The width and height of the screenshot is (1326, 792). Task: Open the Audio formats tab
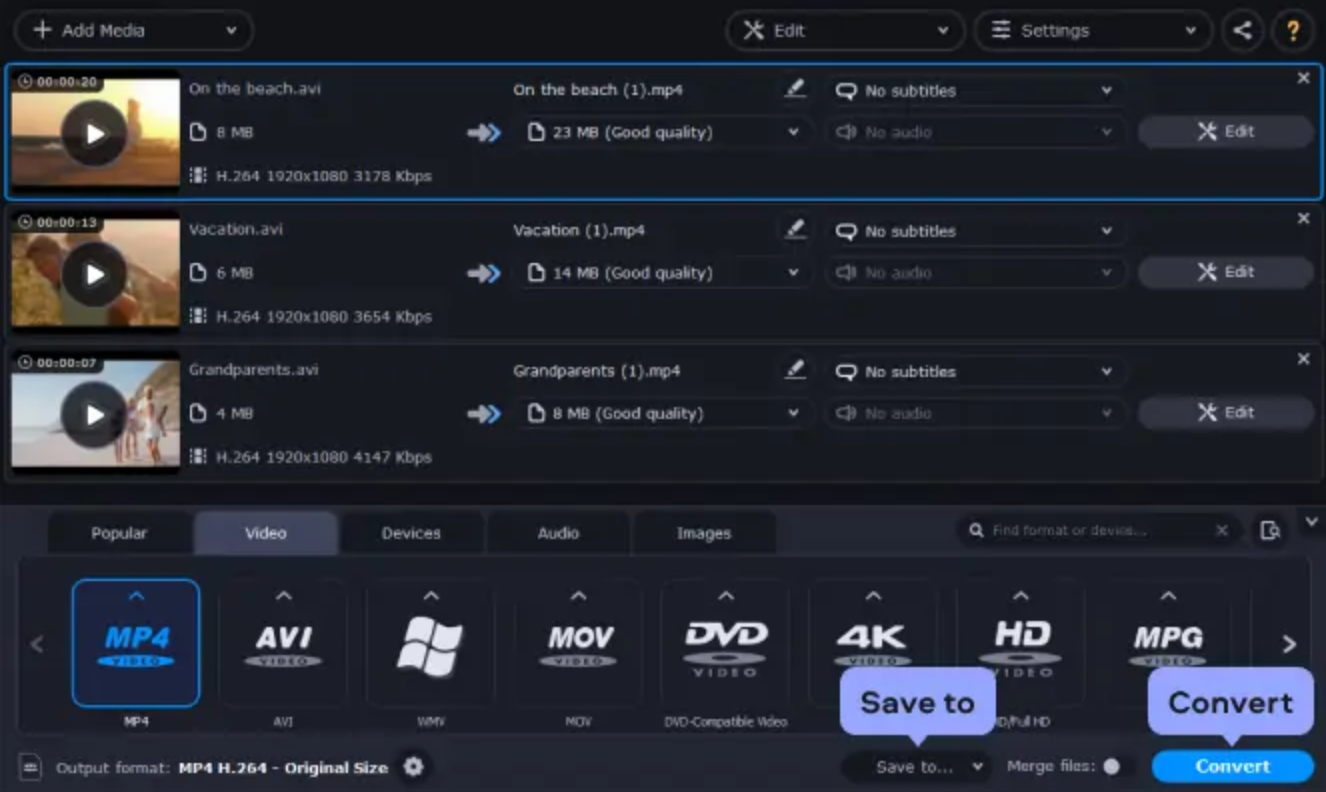click(x=557, y=532)
